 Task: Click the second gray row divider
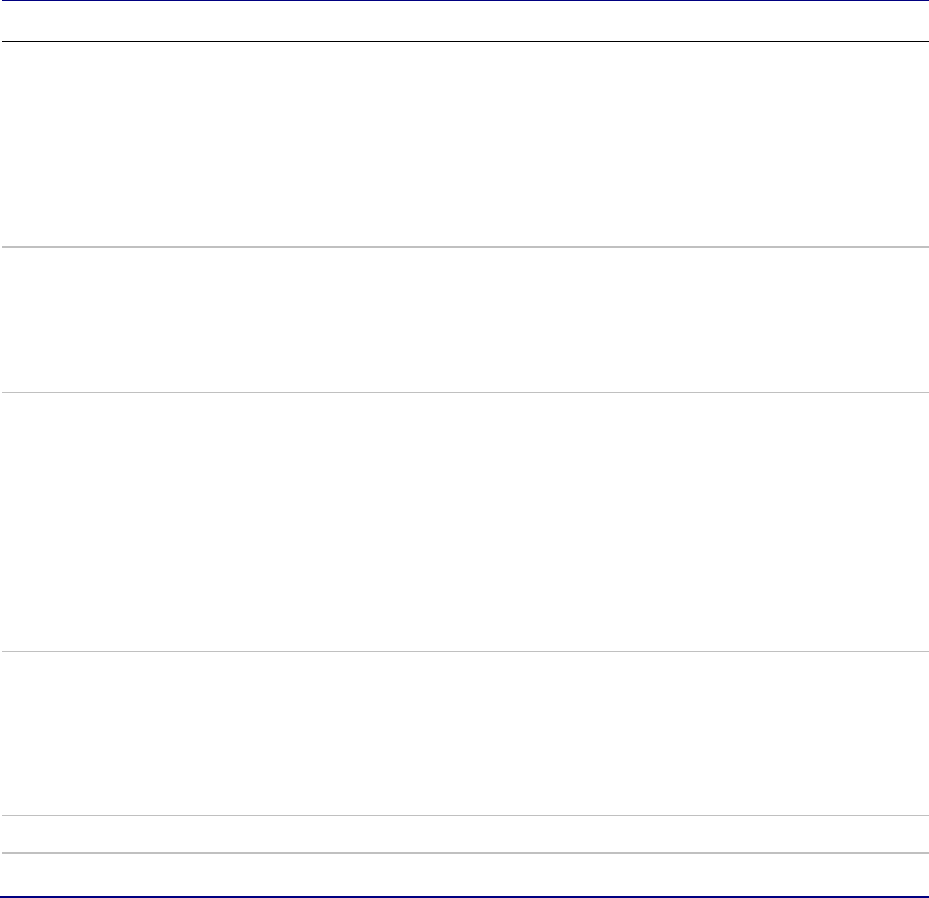click(x=464, y=393)
